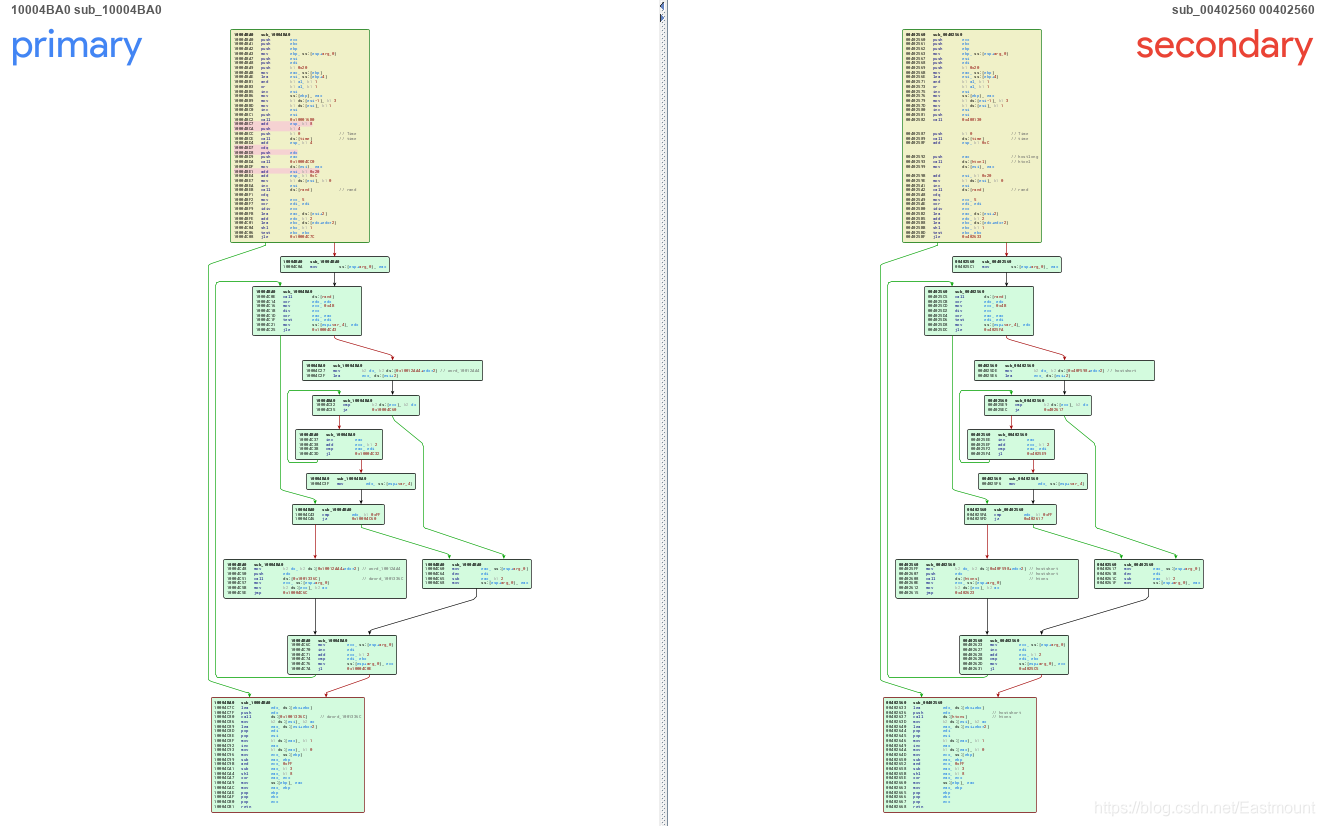1325x826 pixels.
Task: Select primary 'cmp / je' loop-head node
Action: click(366, 406)
